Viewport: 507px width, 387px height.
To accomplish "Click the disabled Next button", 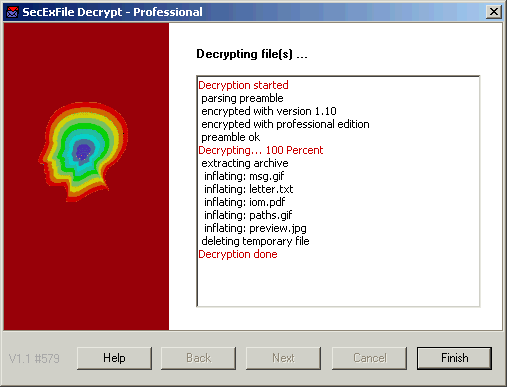I will 283,358.
